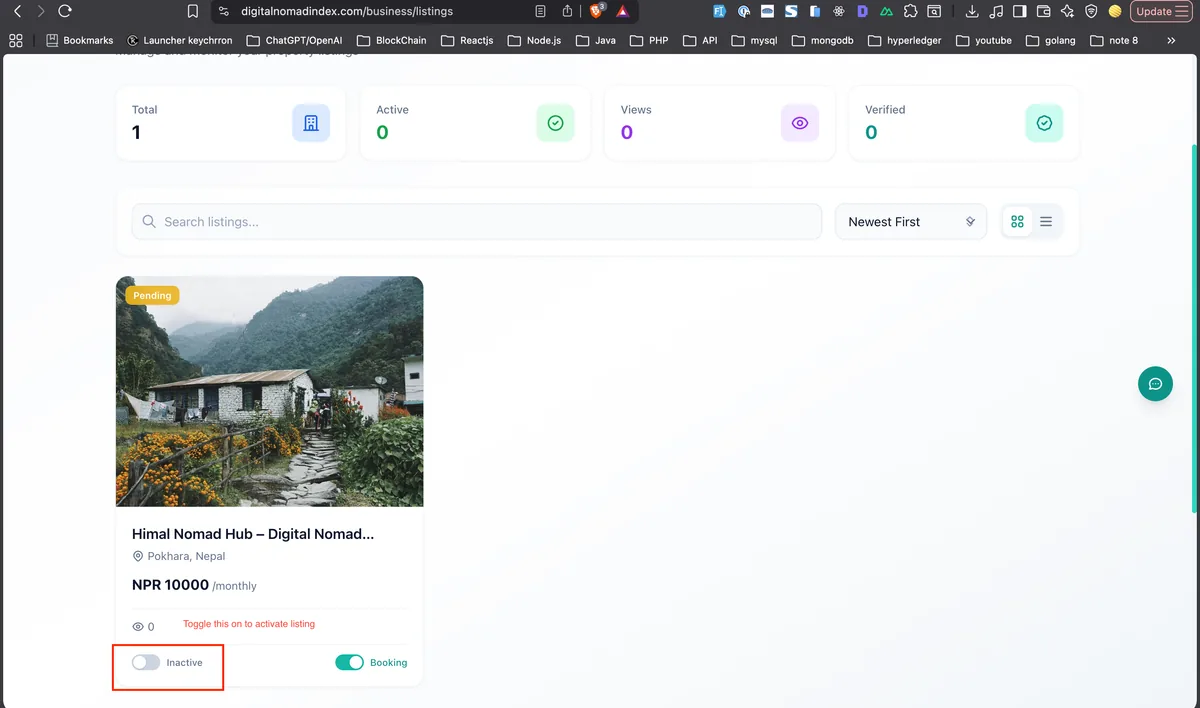The height and width of the screenshot is (708, 1200).
Task: Click the Toggle this on to activate link
Action: (247, 623)
